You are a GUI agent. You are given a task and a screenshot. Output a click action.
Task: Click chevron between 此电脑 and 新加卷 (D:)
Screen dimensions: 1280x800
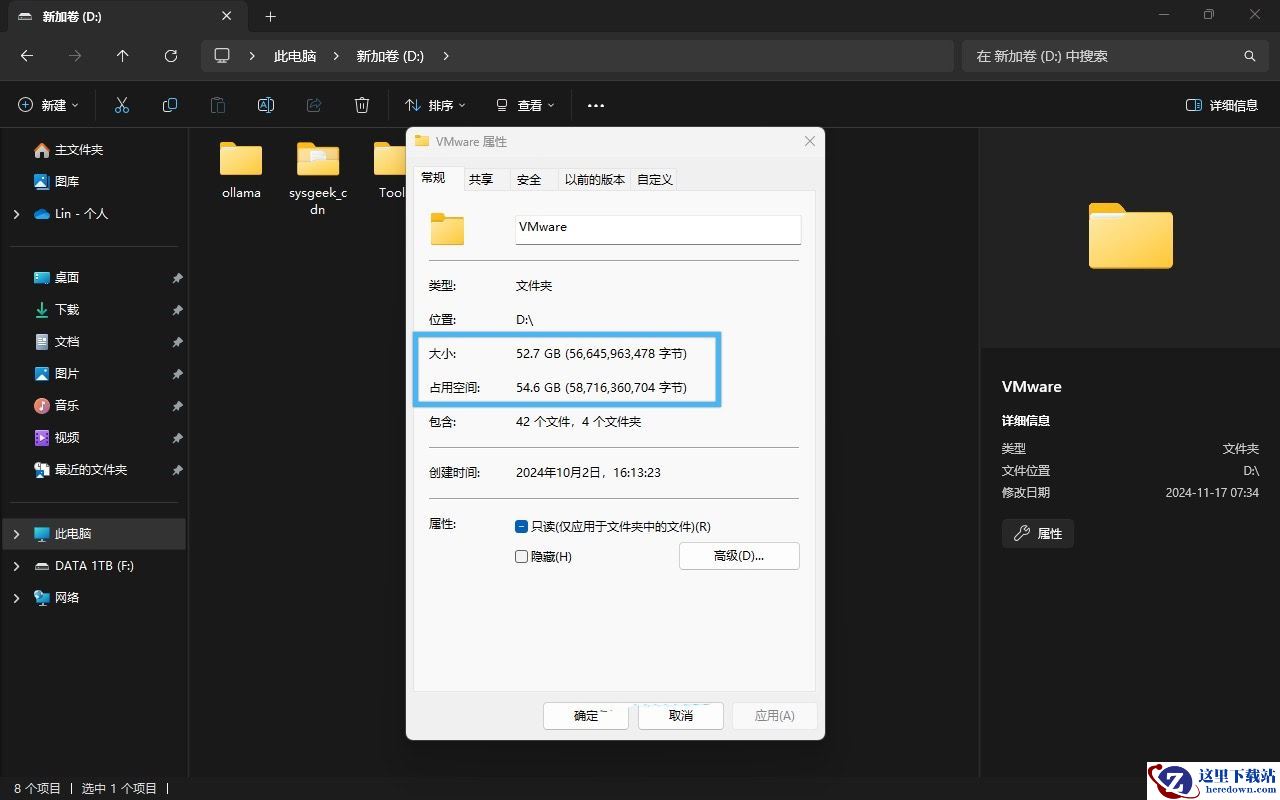pos(337,56)
